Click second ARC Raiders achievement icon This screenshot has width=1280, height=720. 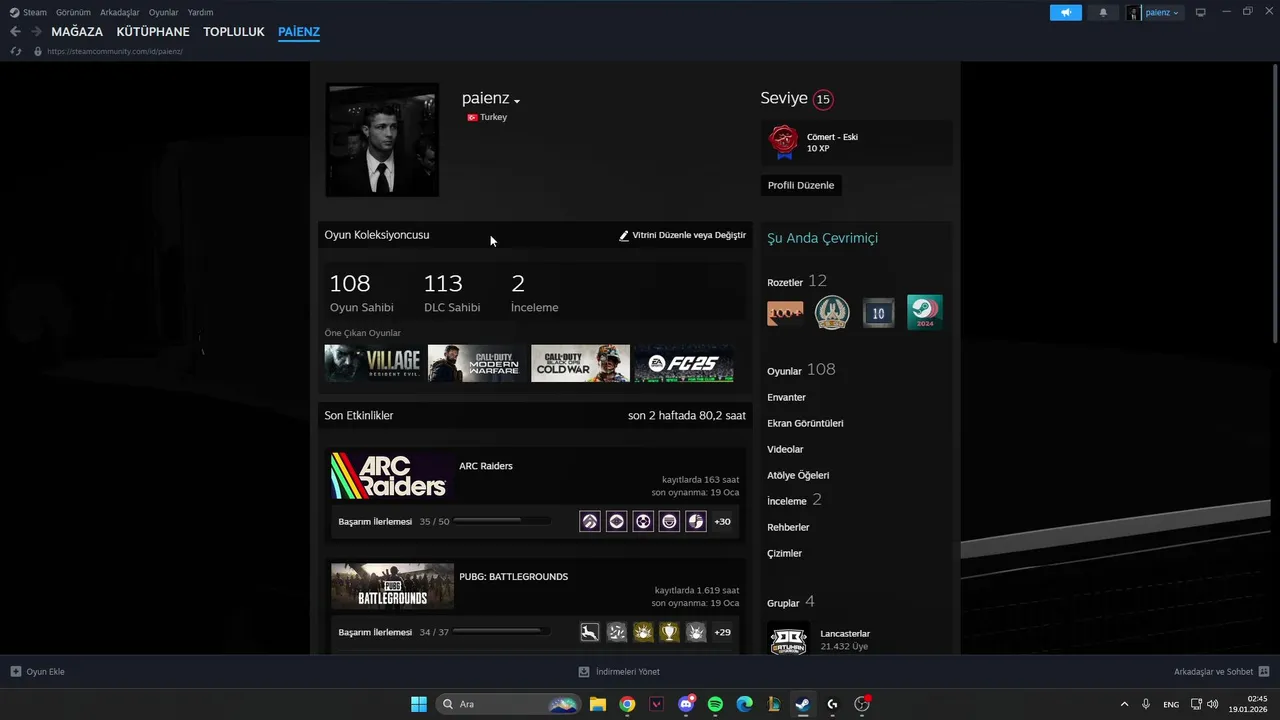point(617,521)
